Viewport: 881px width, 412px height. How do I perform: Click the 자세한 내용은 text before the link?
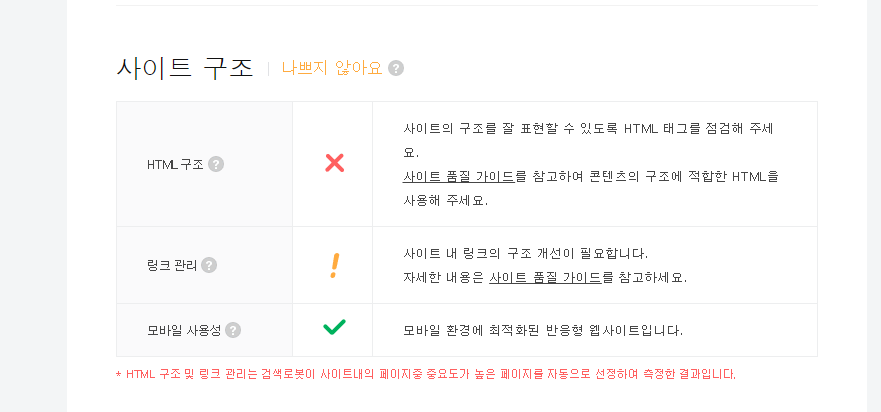(444, 278)
